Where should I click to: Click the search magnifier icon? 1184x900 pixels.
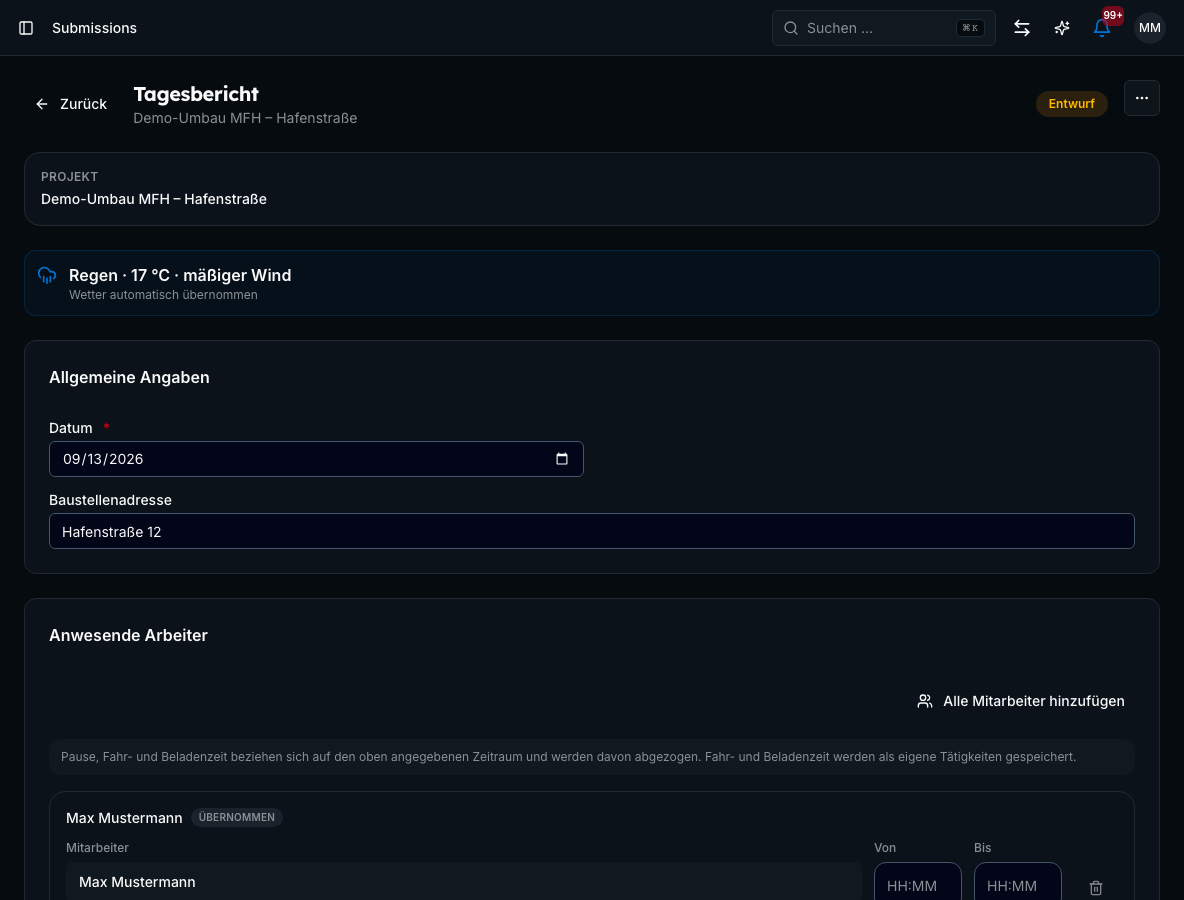coord(791,28)
